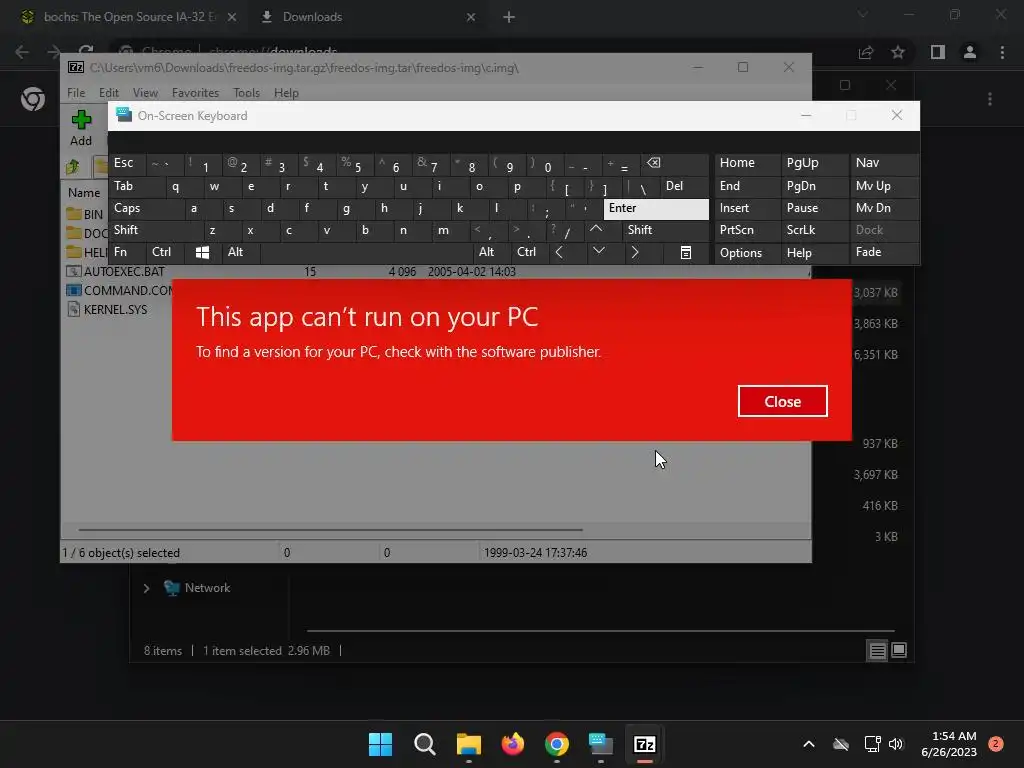Click the up-folder icon in 7-Zip

tap(72, 167)
